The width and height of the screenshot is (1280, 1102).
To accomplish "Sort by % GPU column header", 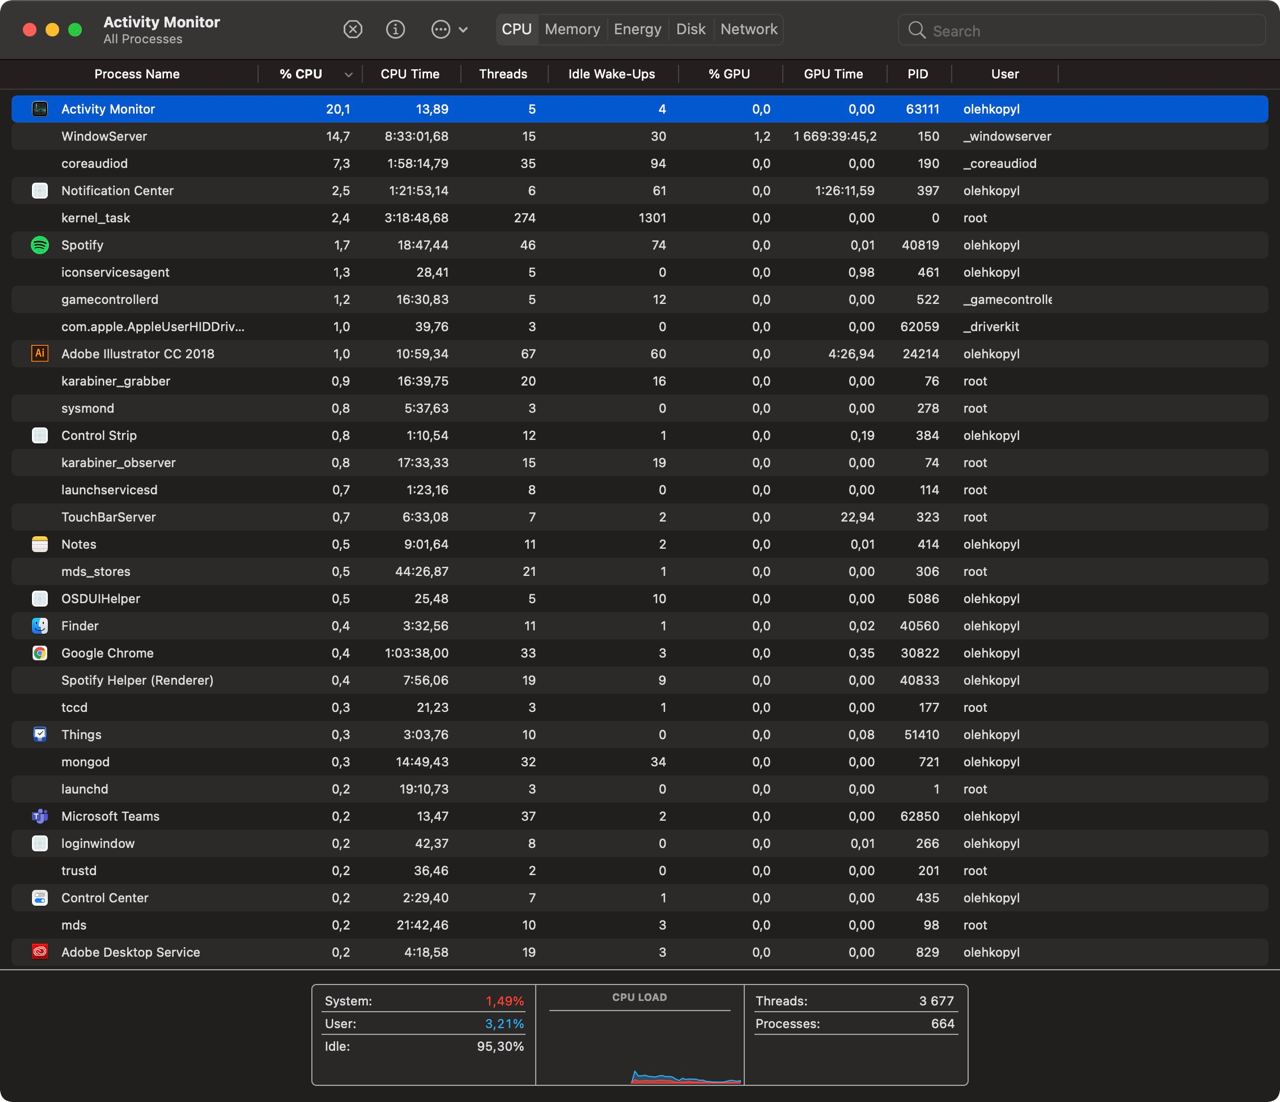I will tap(729, 74).
